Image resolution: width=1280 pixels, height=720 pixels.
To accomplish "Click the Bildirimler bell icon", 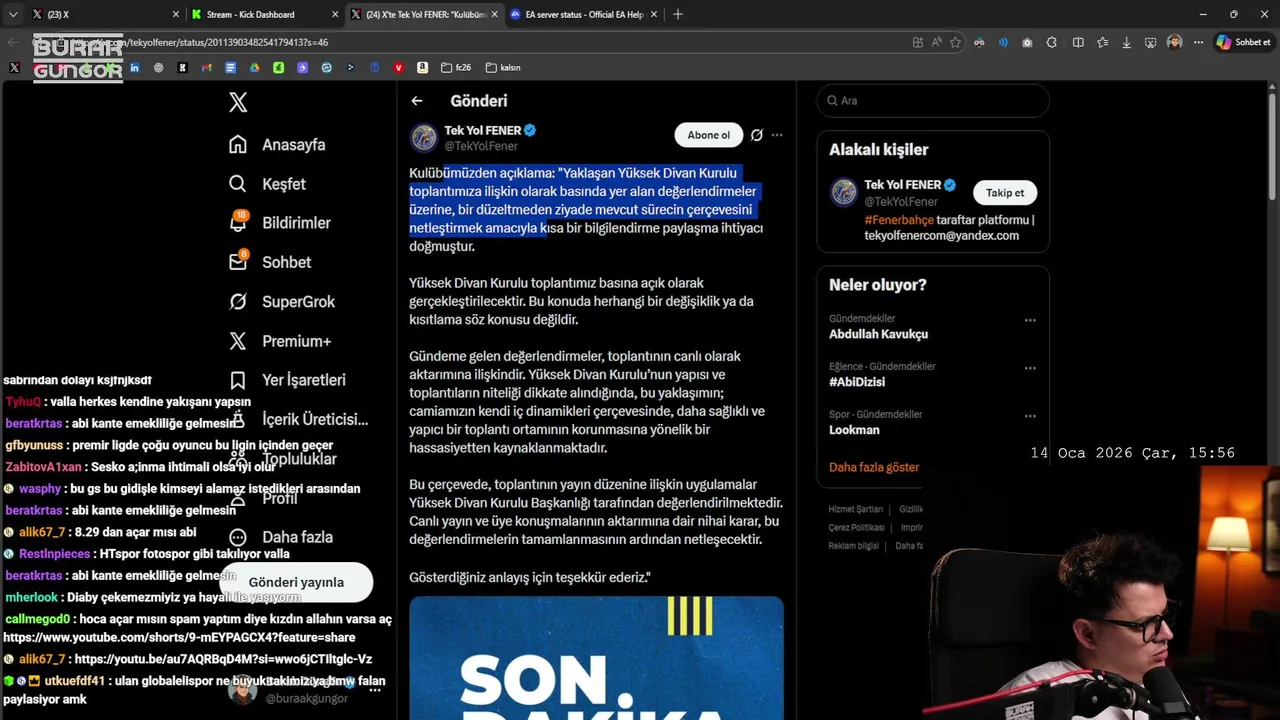I will coord(238,223).
